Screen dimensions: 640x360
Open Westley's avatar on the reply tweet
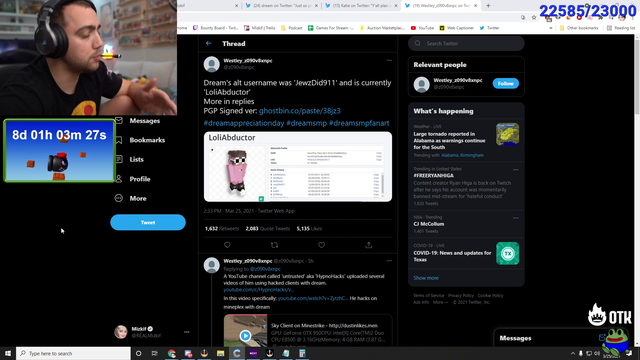coord(211,265)
